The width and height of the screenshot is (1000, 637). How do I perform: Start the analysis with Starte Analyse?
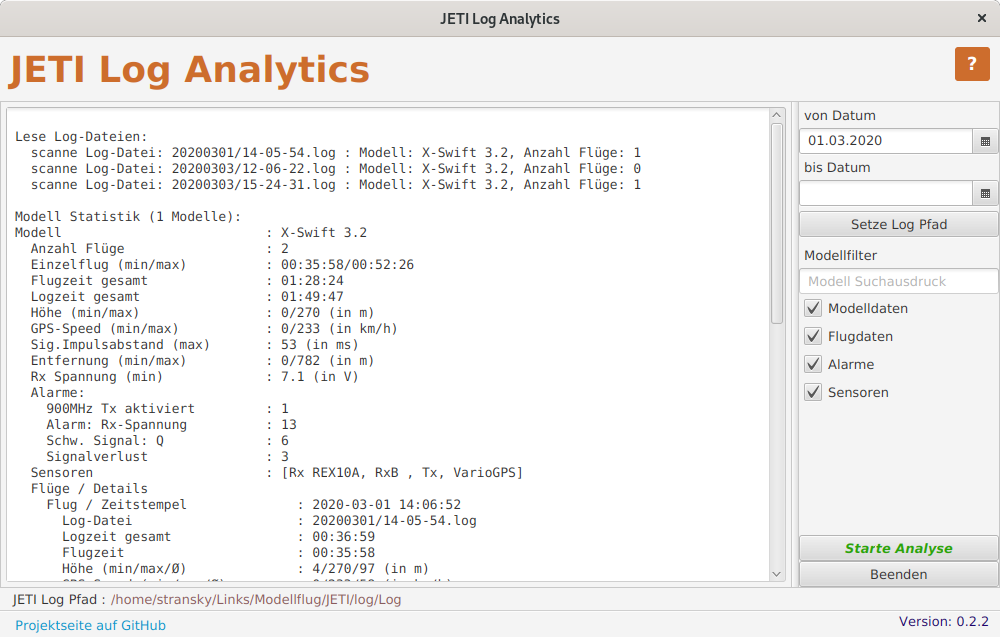[899, 548]
